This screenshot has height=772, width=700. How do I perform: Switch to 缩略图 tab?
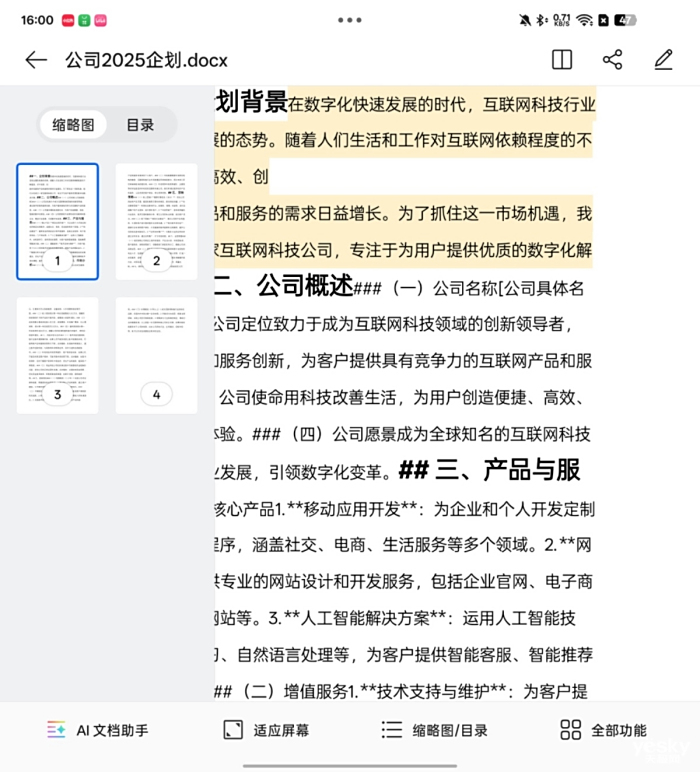74,125
